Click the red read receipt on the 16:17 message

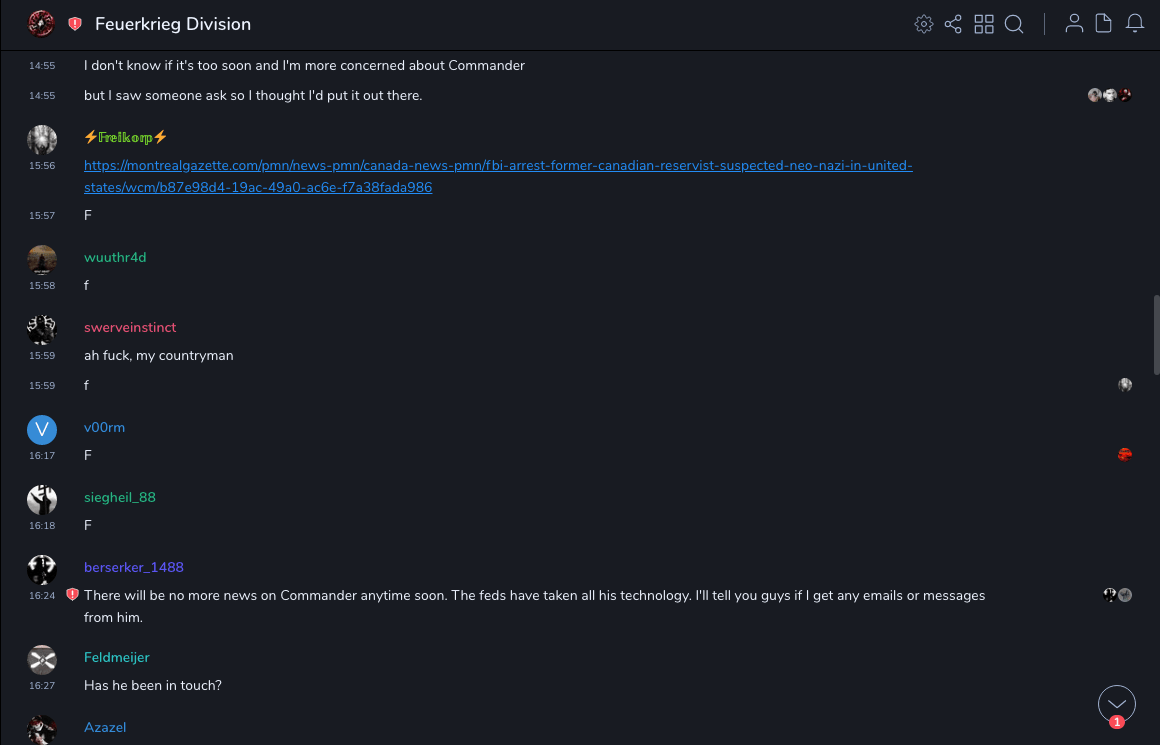1125,455
